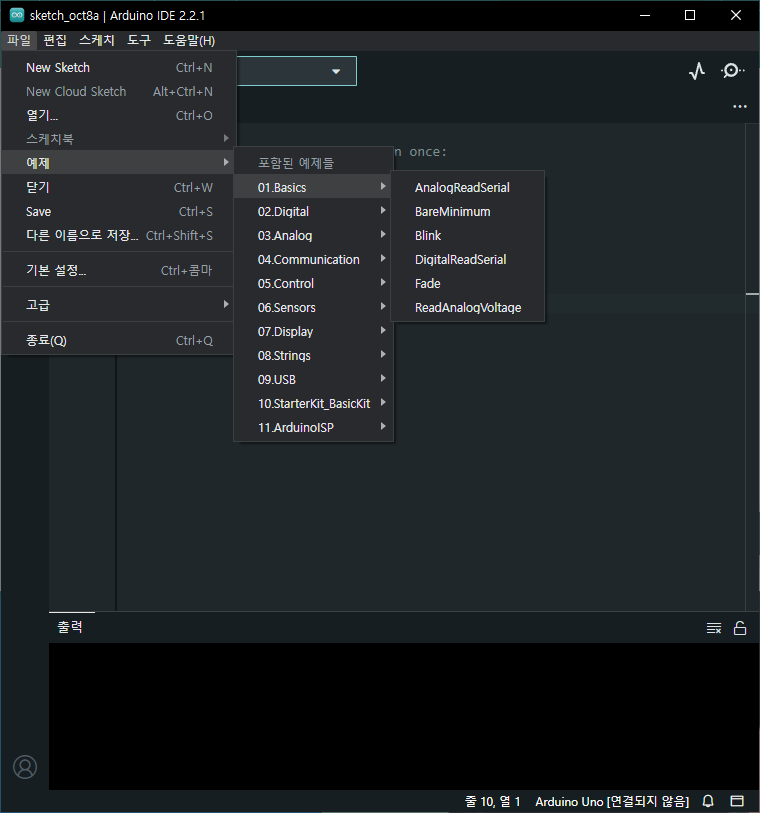Choose 다른 이름으로 저장... menu item
This screenshot has width=760, height=813.
(x=119, y=235)
